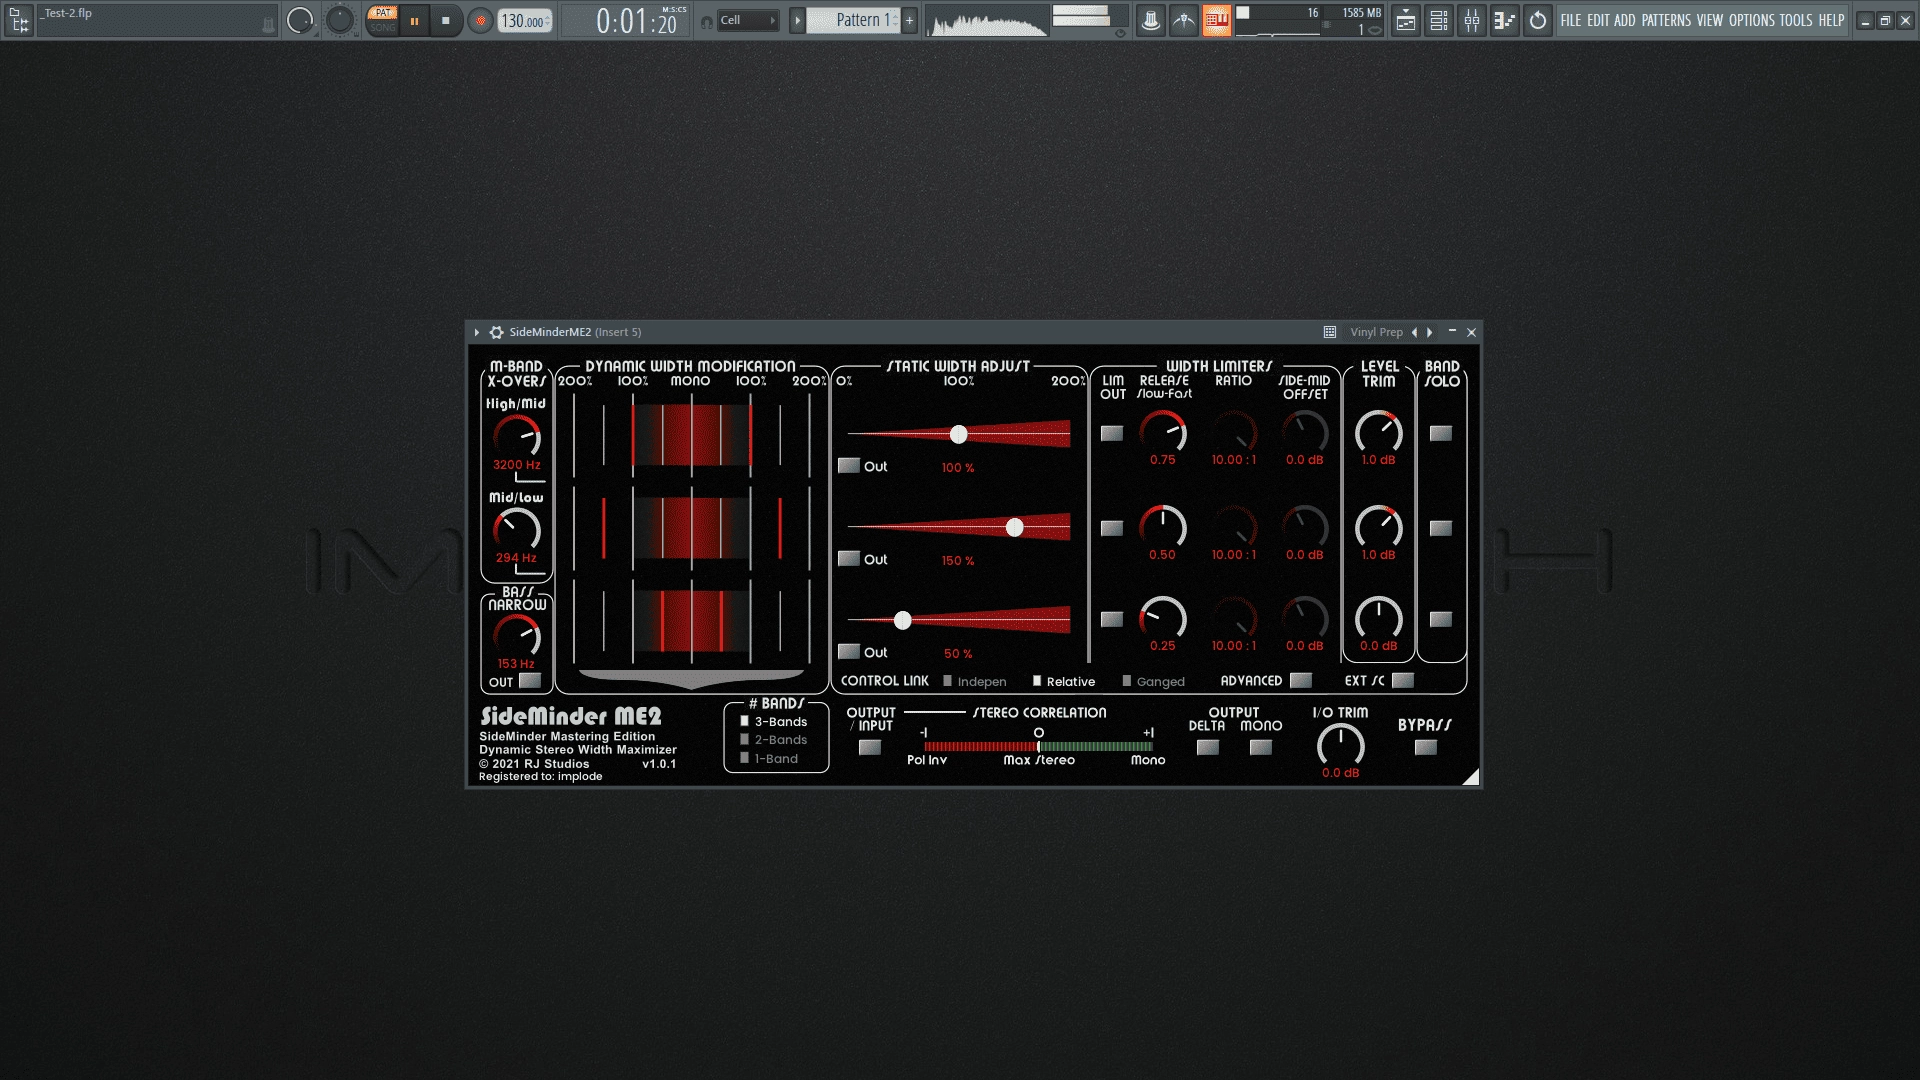
Task: Open SideMinderME2 plugin options arrow menu
Action: tap(477, 332)
